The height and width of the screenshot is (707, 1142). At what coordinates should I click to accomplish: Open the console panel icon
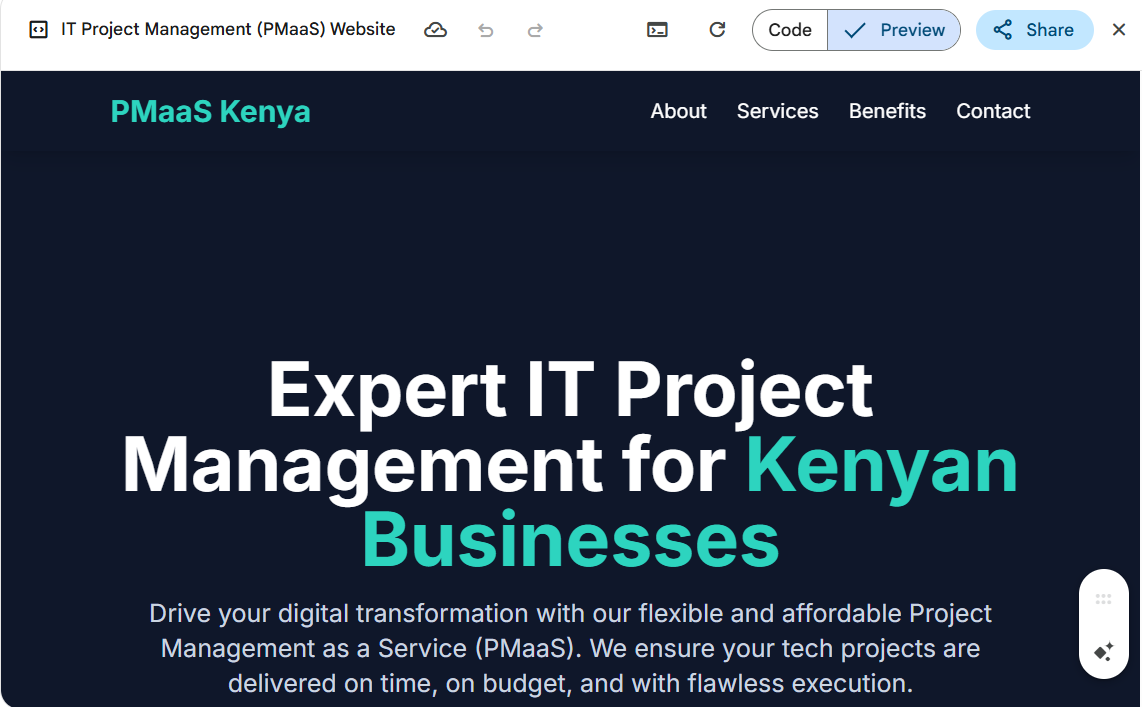[657, 30]
